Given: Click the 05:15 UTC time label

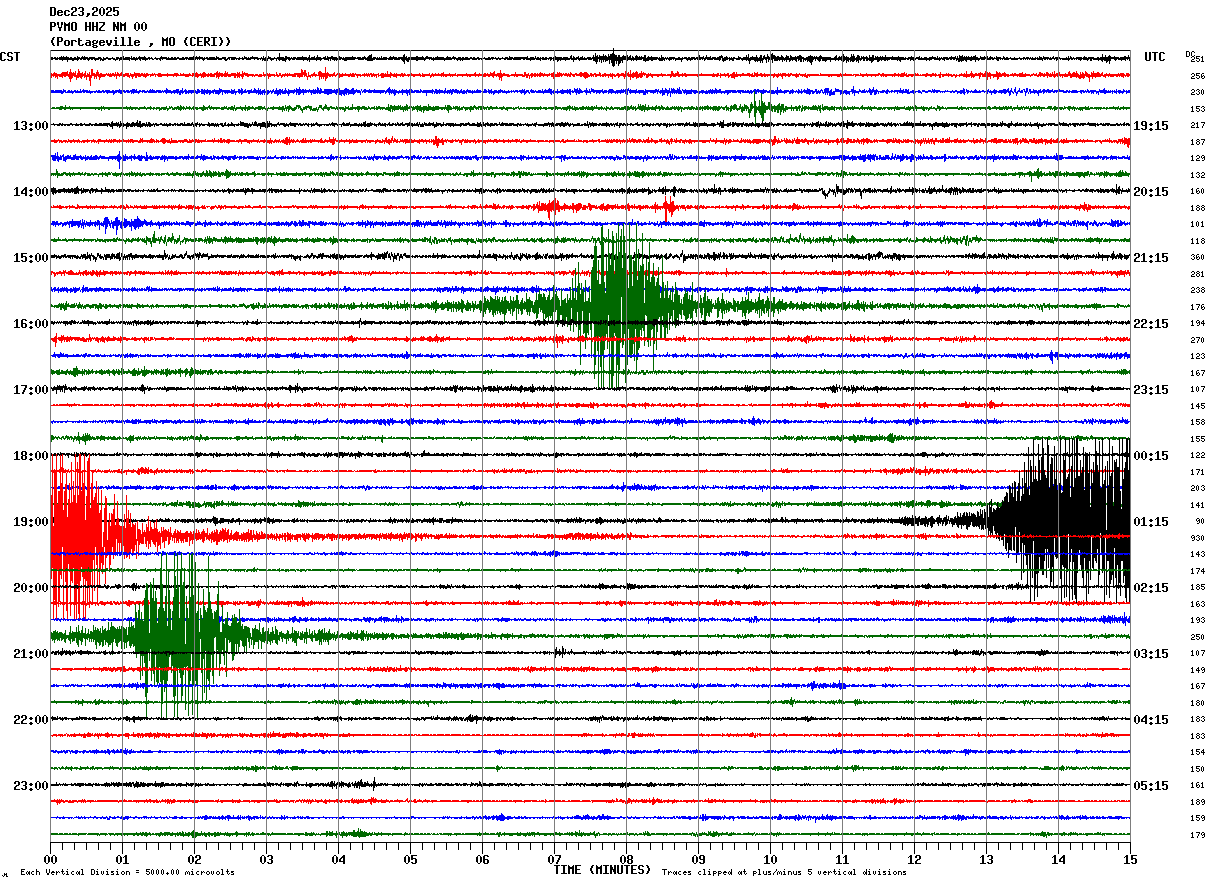Looking at the screenshot, I should point(1151,786).
